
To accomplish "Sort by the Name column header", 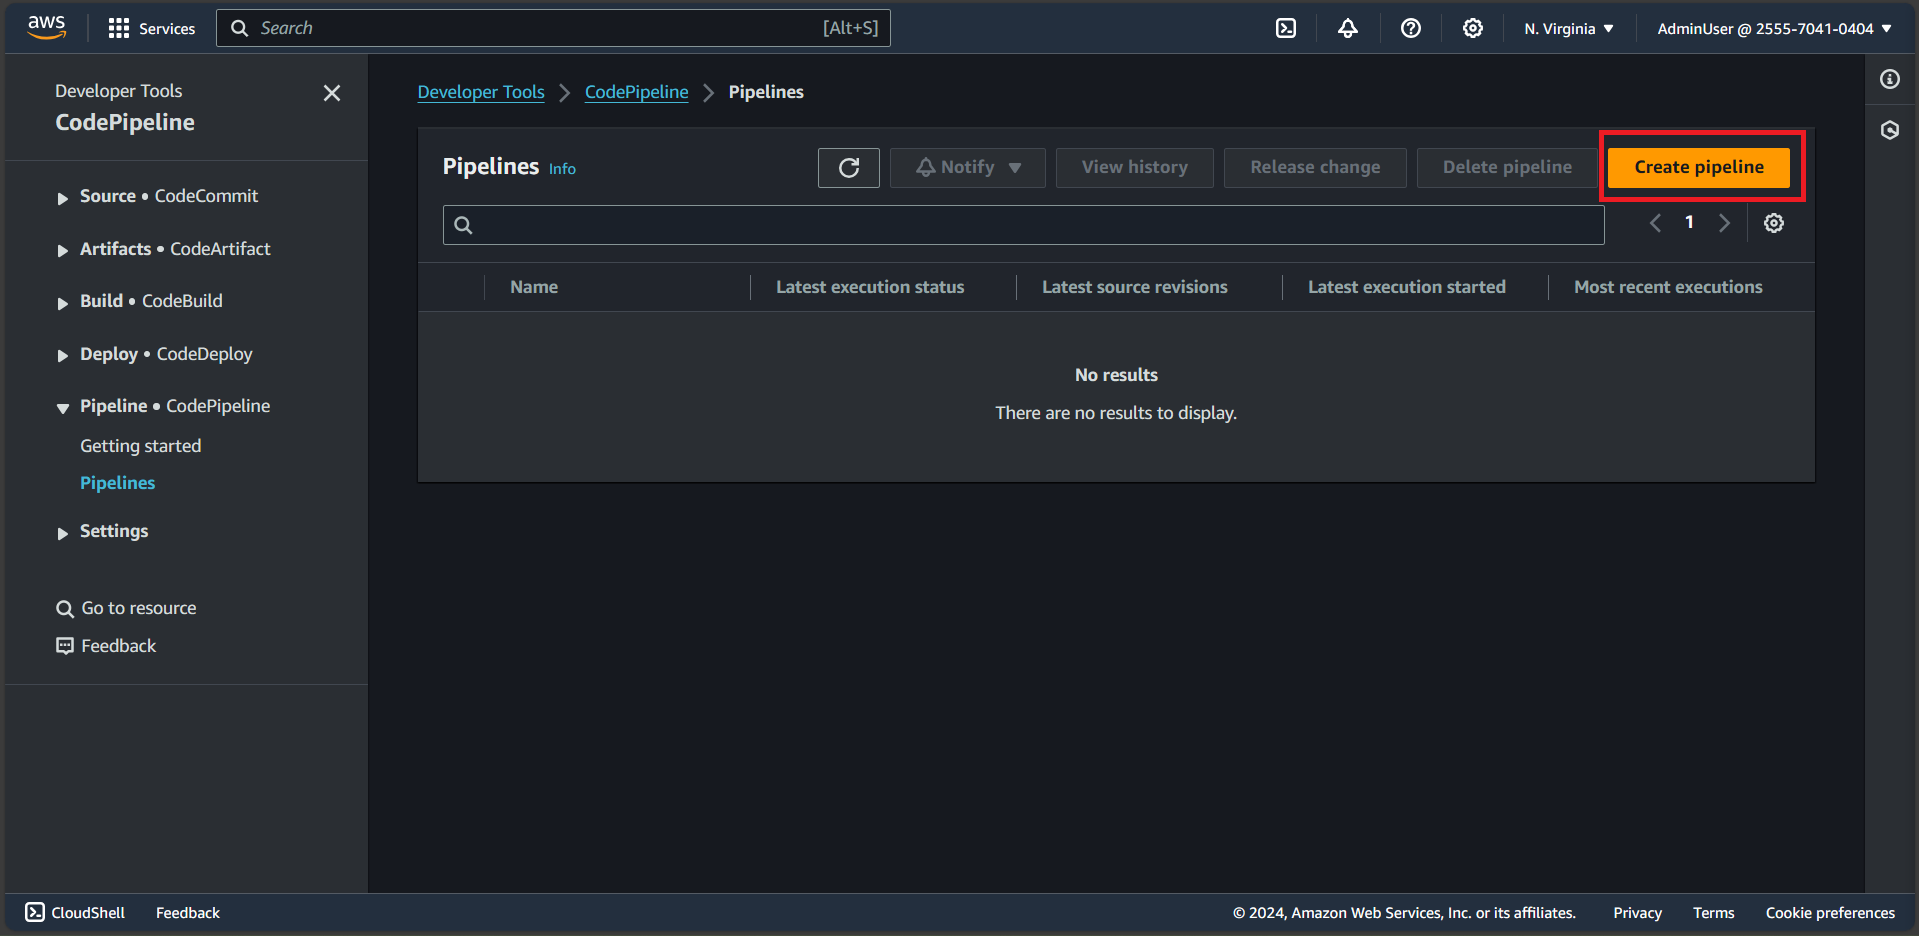I will pyautogui.click(x=534, y=287).
